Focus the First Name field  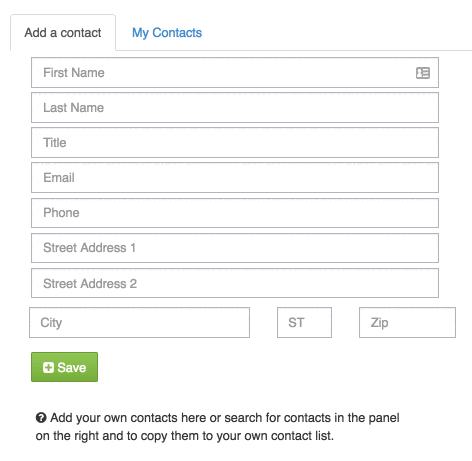click(x=235, y=73)
